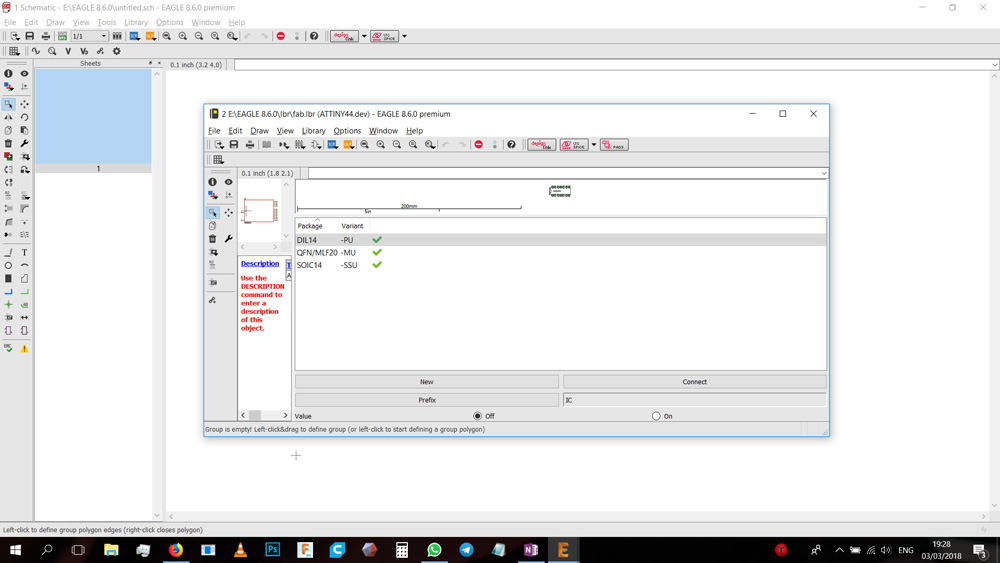The width and height of the screenshot is (1000, 563).
Task: Select the Value On radio button
Action: [x=656, y=416]
